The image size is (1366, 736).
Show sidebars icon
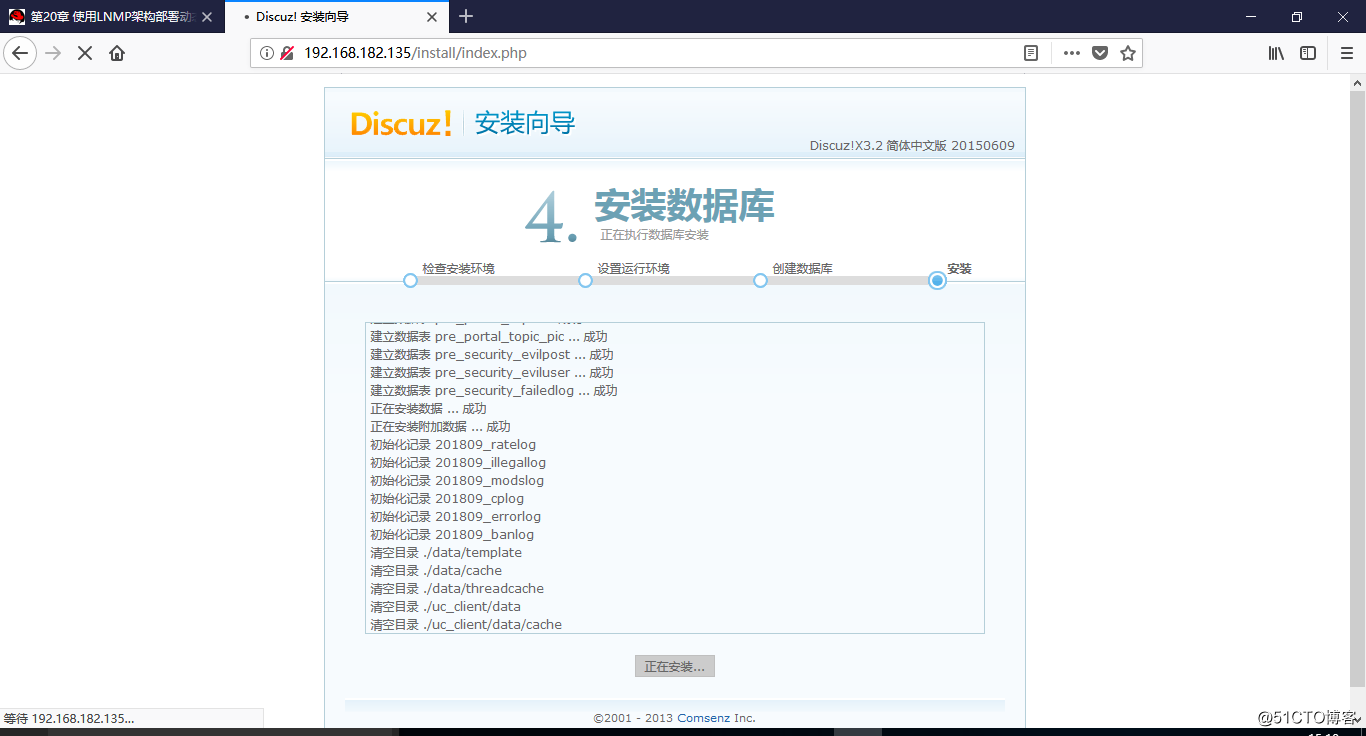pos(1308,53)
